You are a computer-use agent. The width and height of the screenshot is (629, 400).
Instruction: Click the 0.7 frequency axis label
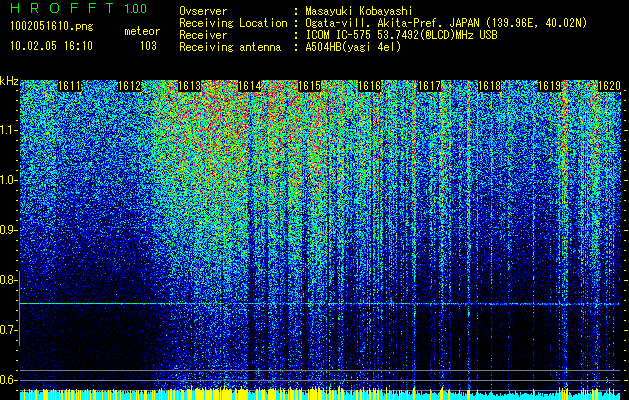point(9,330)
